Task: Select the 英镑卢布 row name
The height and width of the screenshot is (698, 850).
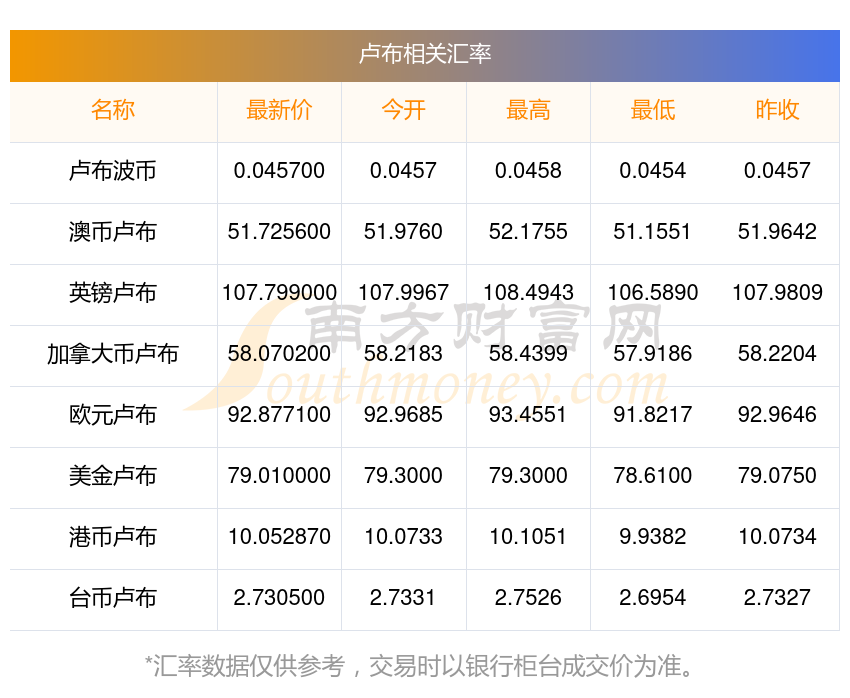Action: (113, 293)
